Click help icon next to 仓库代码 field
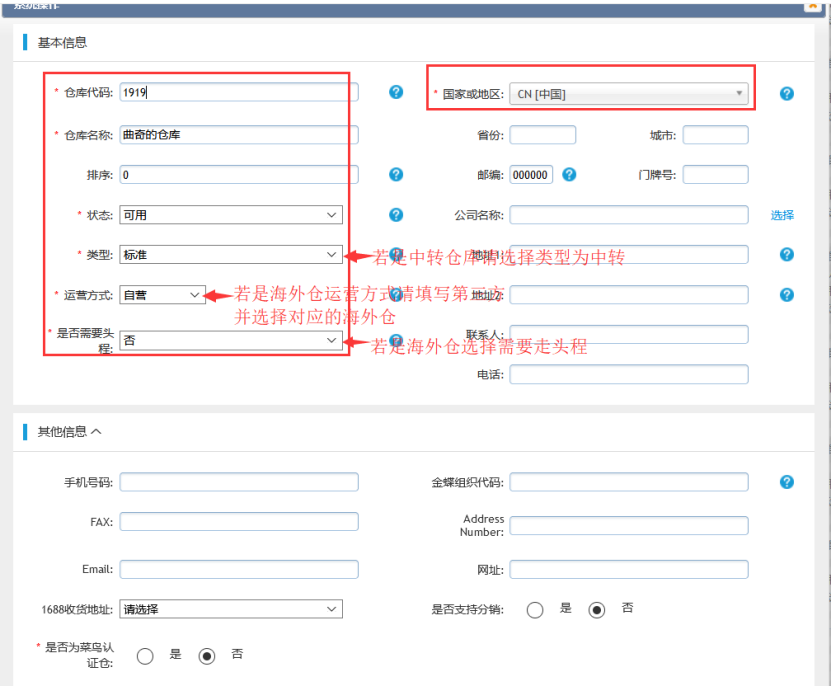831x686 pixels. point(396,92)
